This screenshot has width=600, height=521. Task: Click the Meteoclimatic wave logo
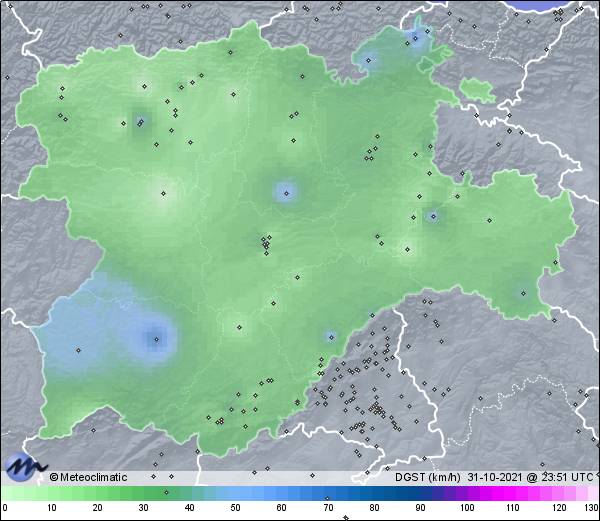pyautogui.click(x=24, y=467)
